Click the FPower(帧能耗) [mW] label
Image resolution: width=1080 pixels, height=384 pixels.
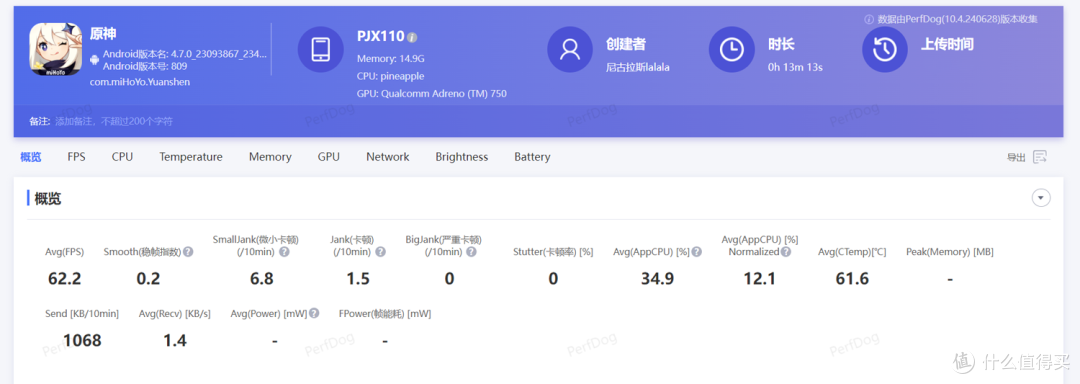click(x=384, y=314)
